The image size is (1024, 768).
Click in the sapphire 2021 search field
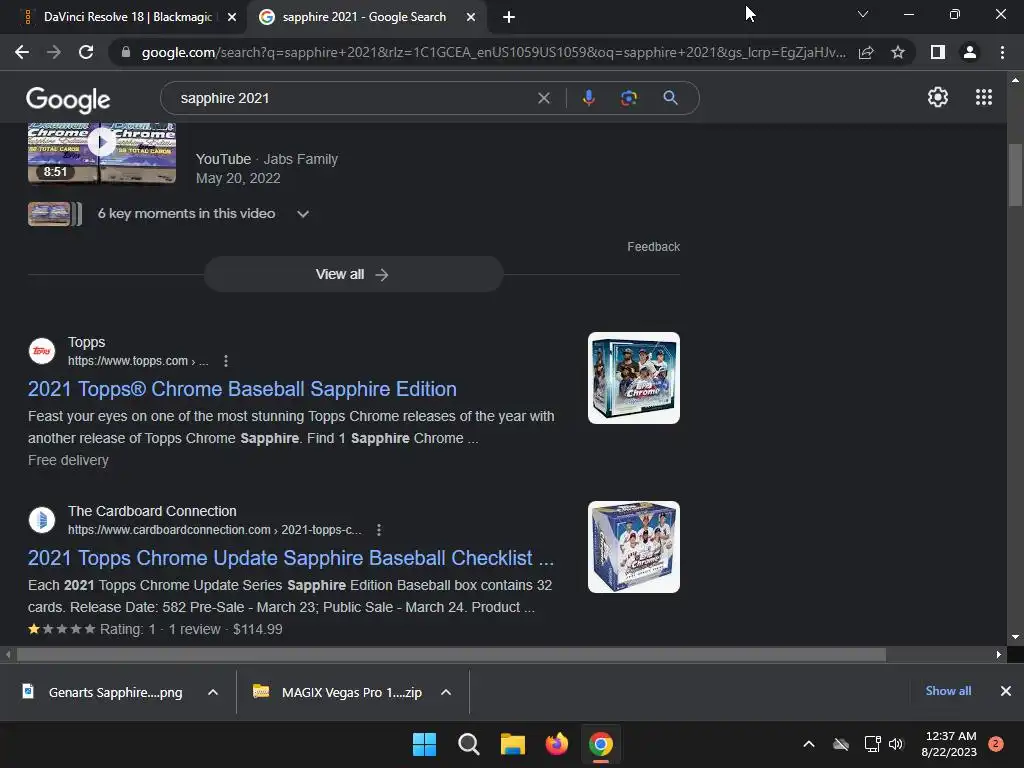353,98
